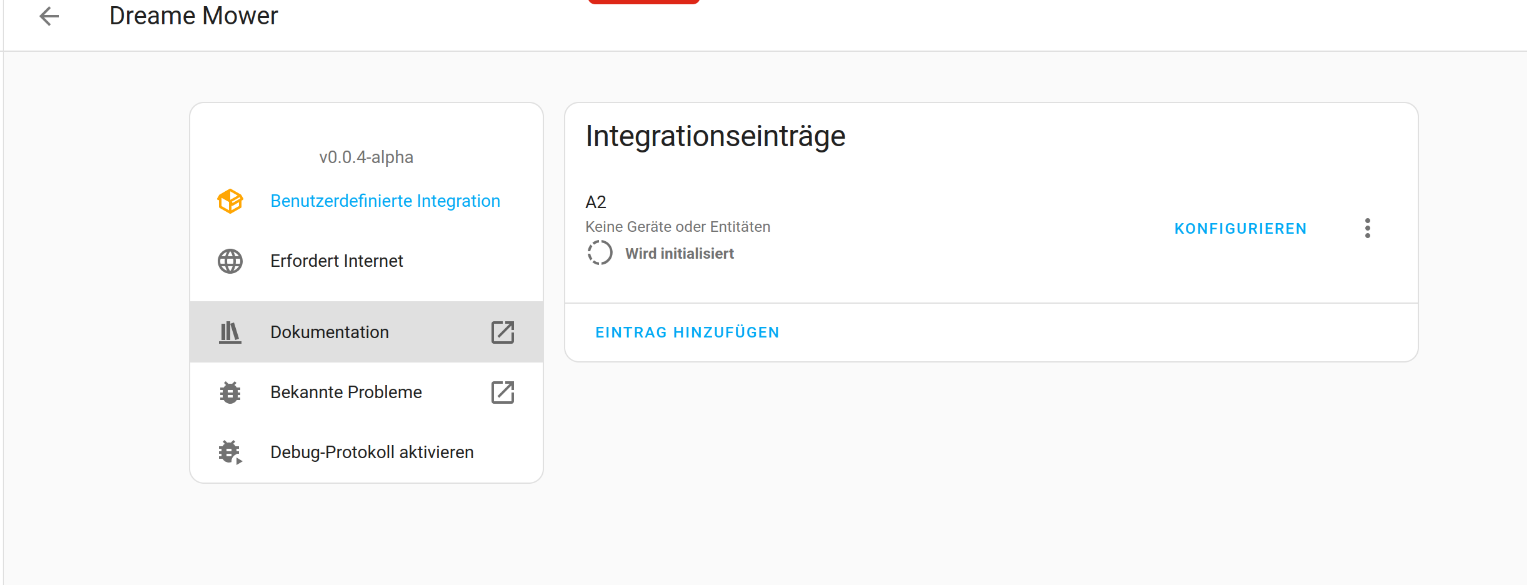The width and height of the screenshot is (1527, 585).
Task: Click EINTRAG HINZUFÜGEN to add an entry
Action: click(687, 332)
